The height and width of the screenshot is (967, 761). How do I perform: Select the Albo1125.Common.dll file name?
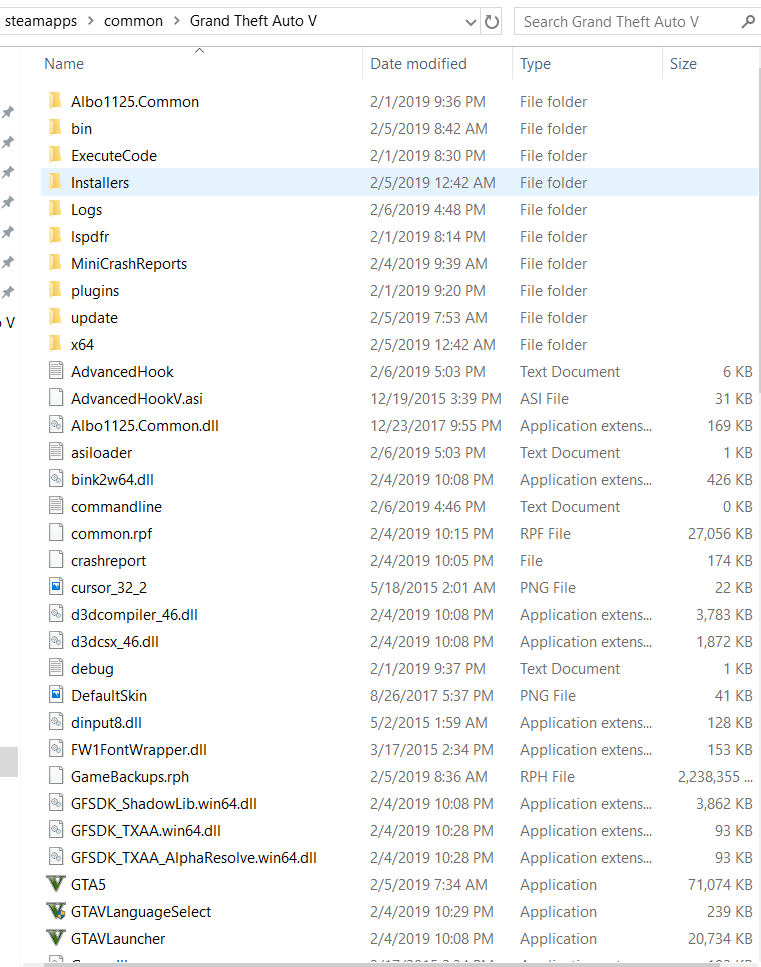144,426
